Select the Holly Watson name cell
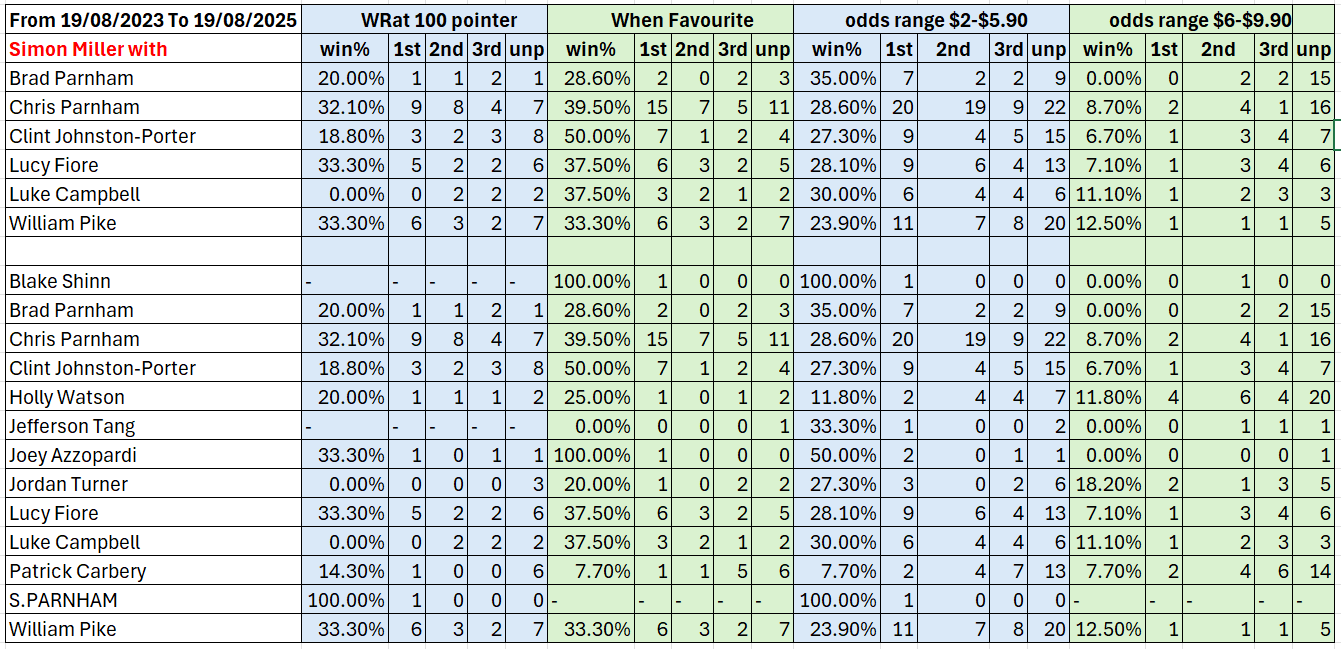1341x649 pixels. (x=152, y=397)
